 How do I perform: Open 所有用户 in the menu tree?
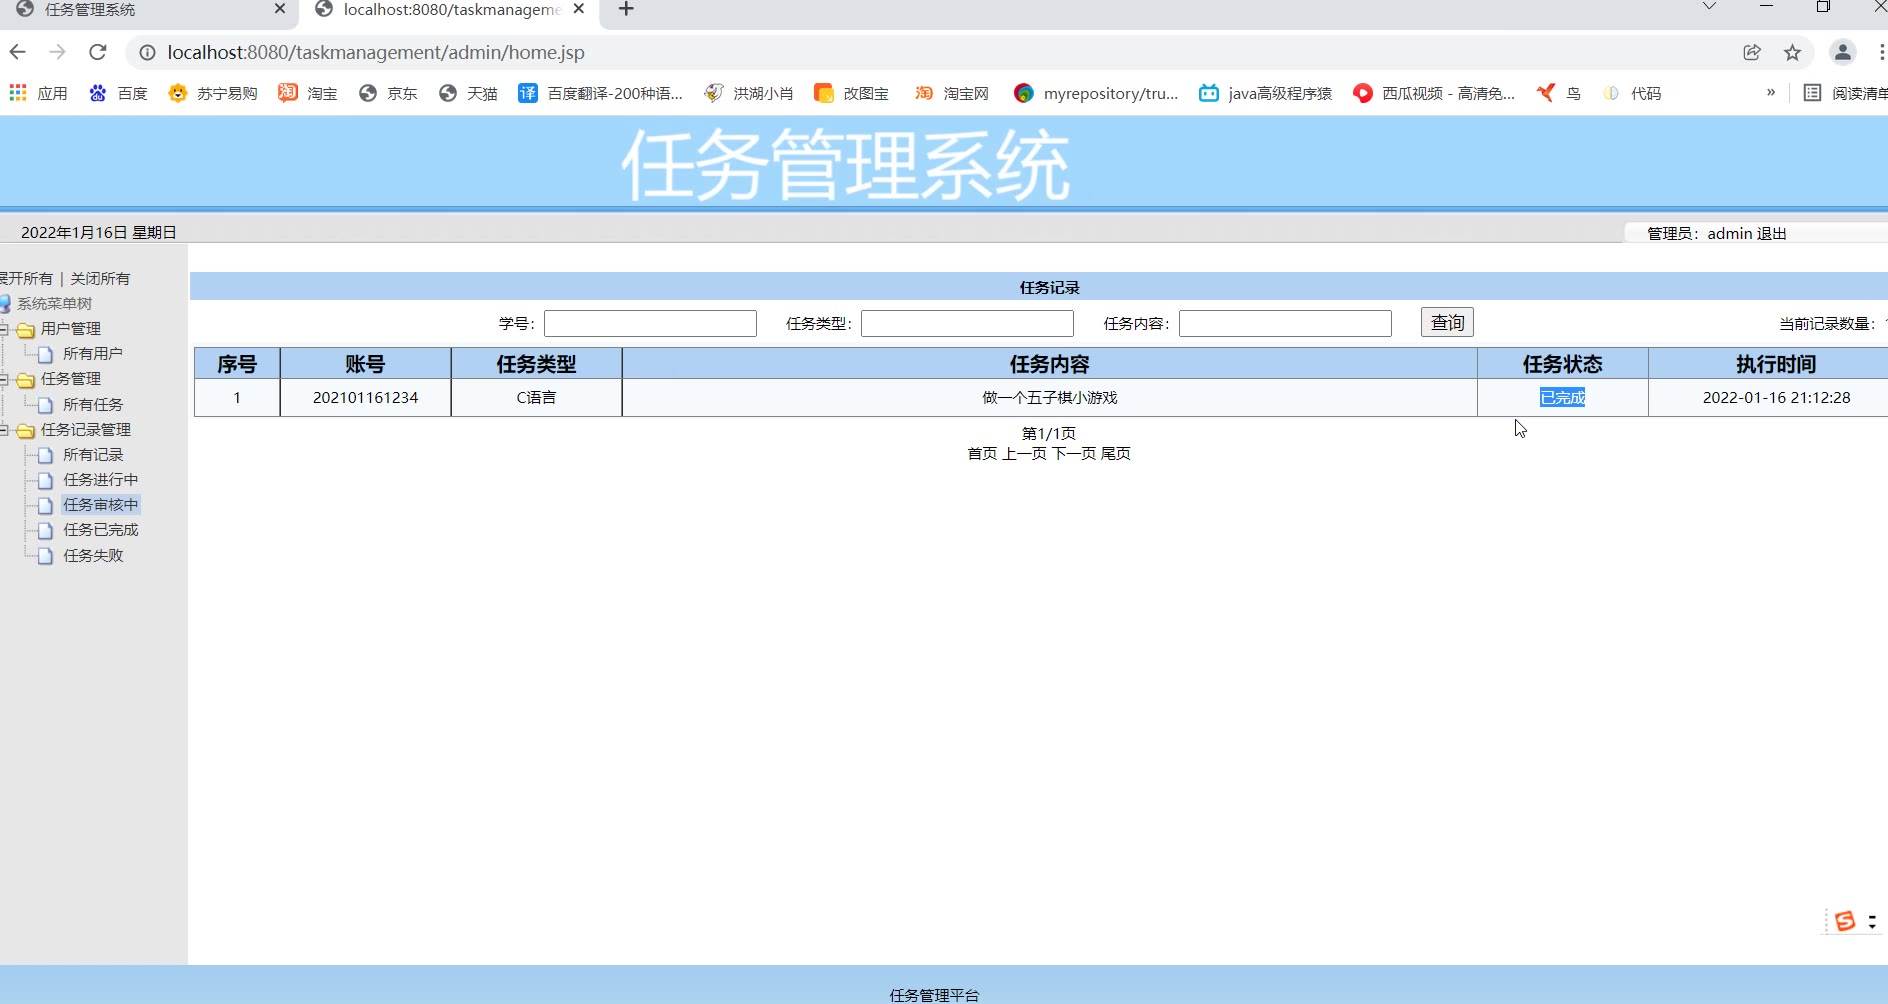pos(93,353)
